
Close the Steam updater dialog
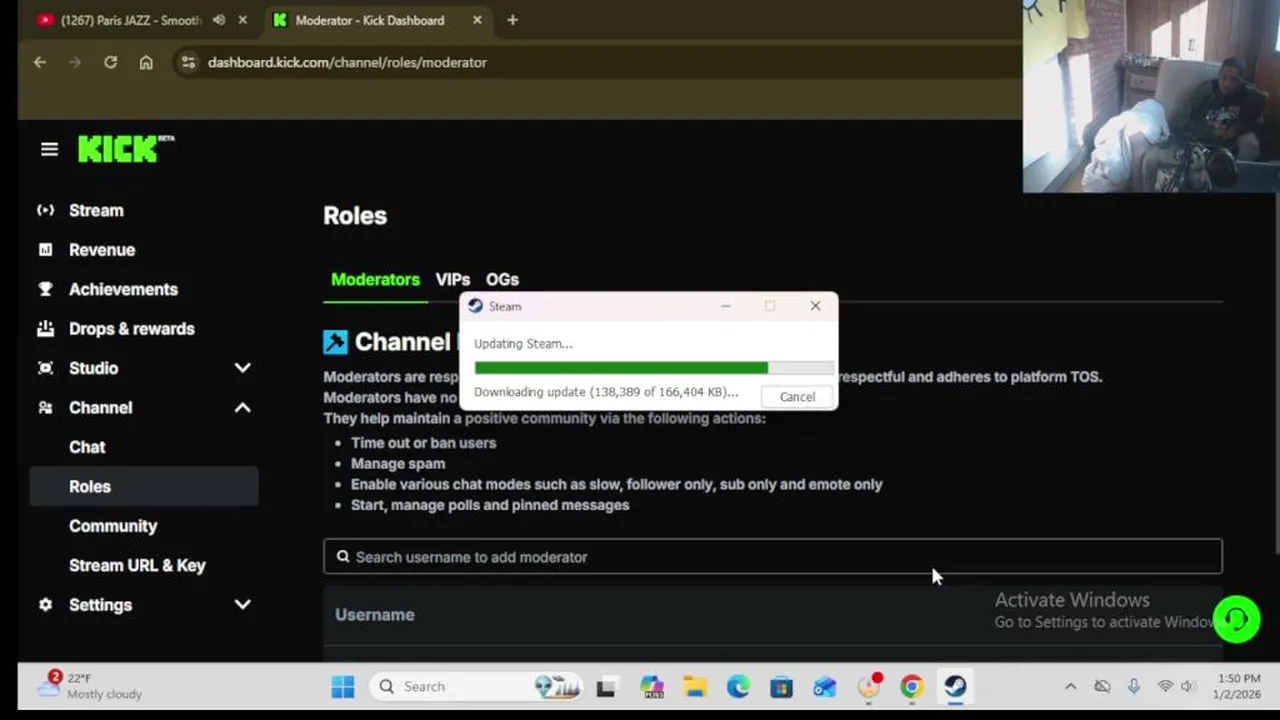pyautogui.click(x=815, y=306)
